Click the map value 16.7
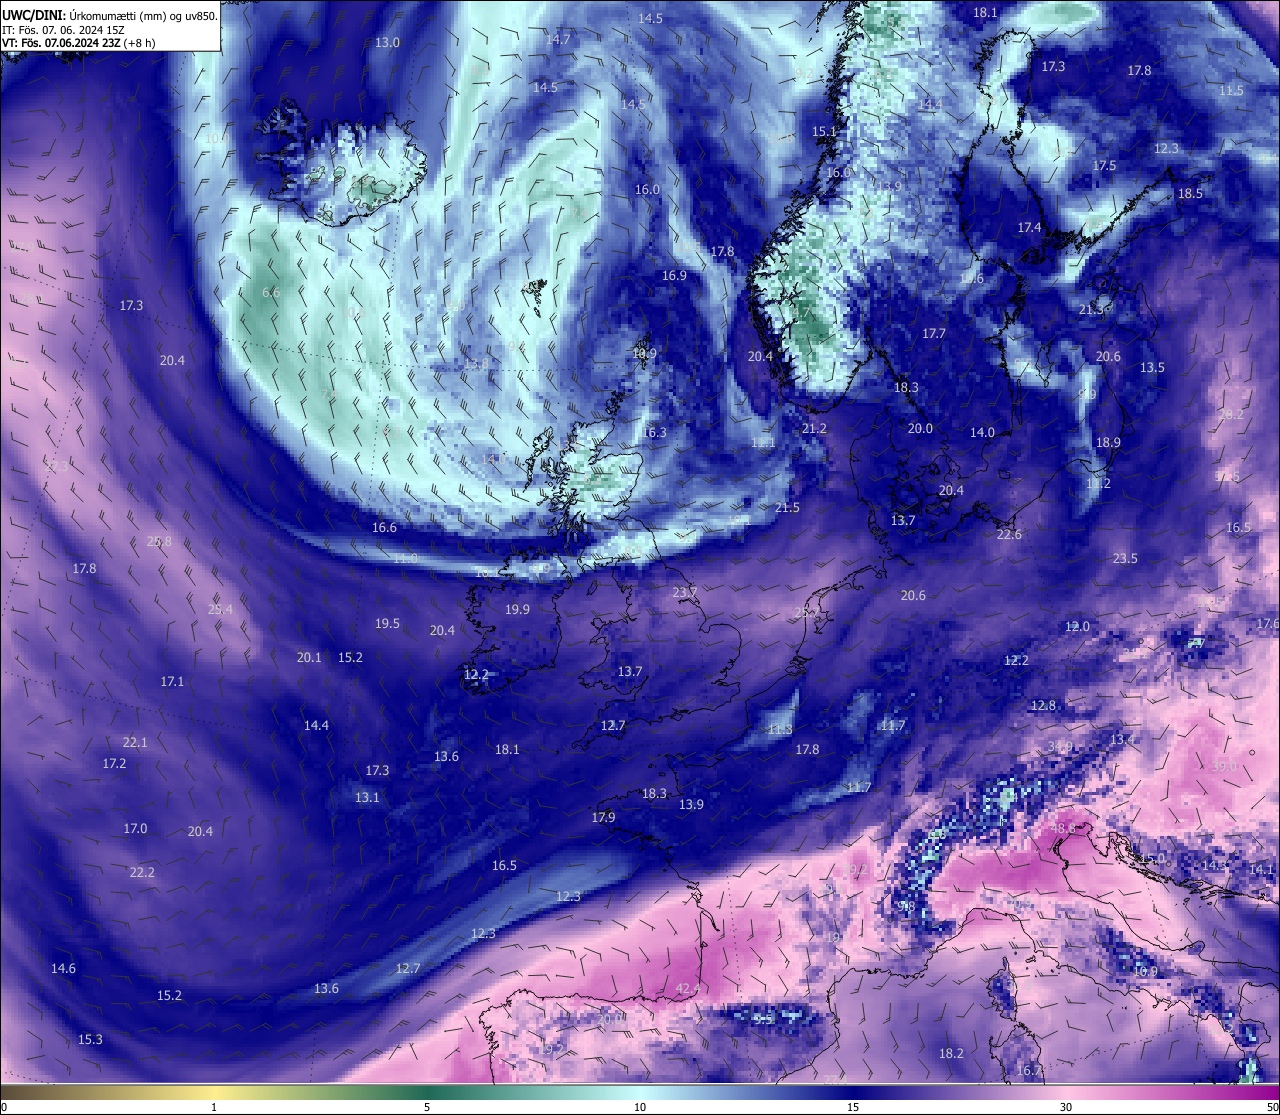The width and height of the screenshot is (1280, 1115). coord(1029,1070)
